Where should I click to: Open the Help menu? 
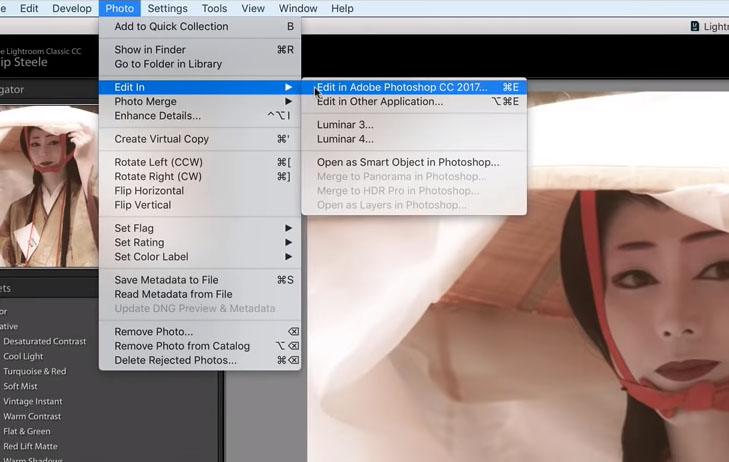342,8
